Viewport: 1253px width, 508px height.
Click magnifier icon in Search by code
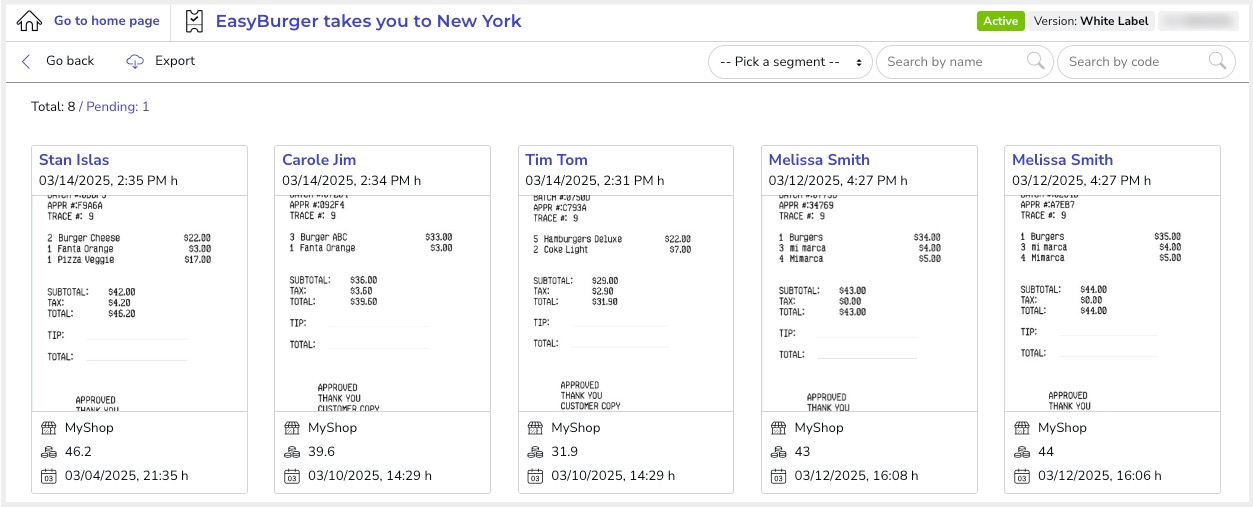coord(1217,62)
